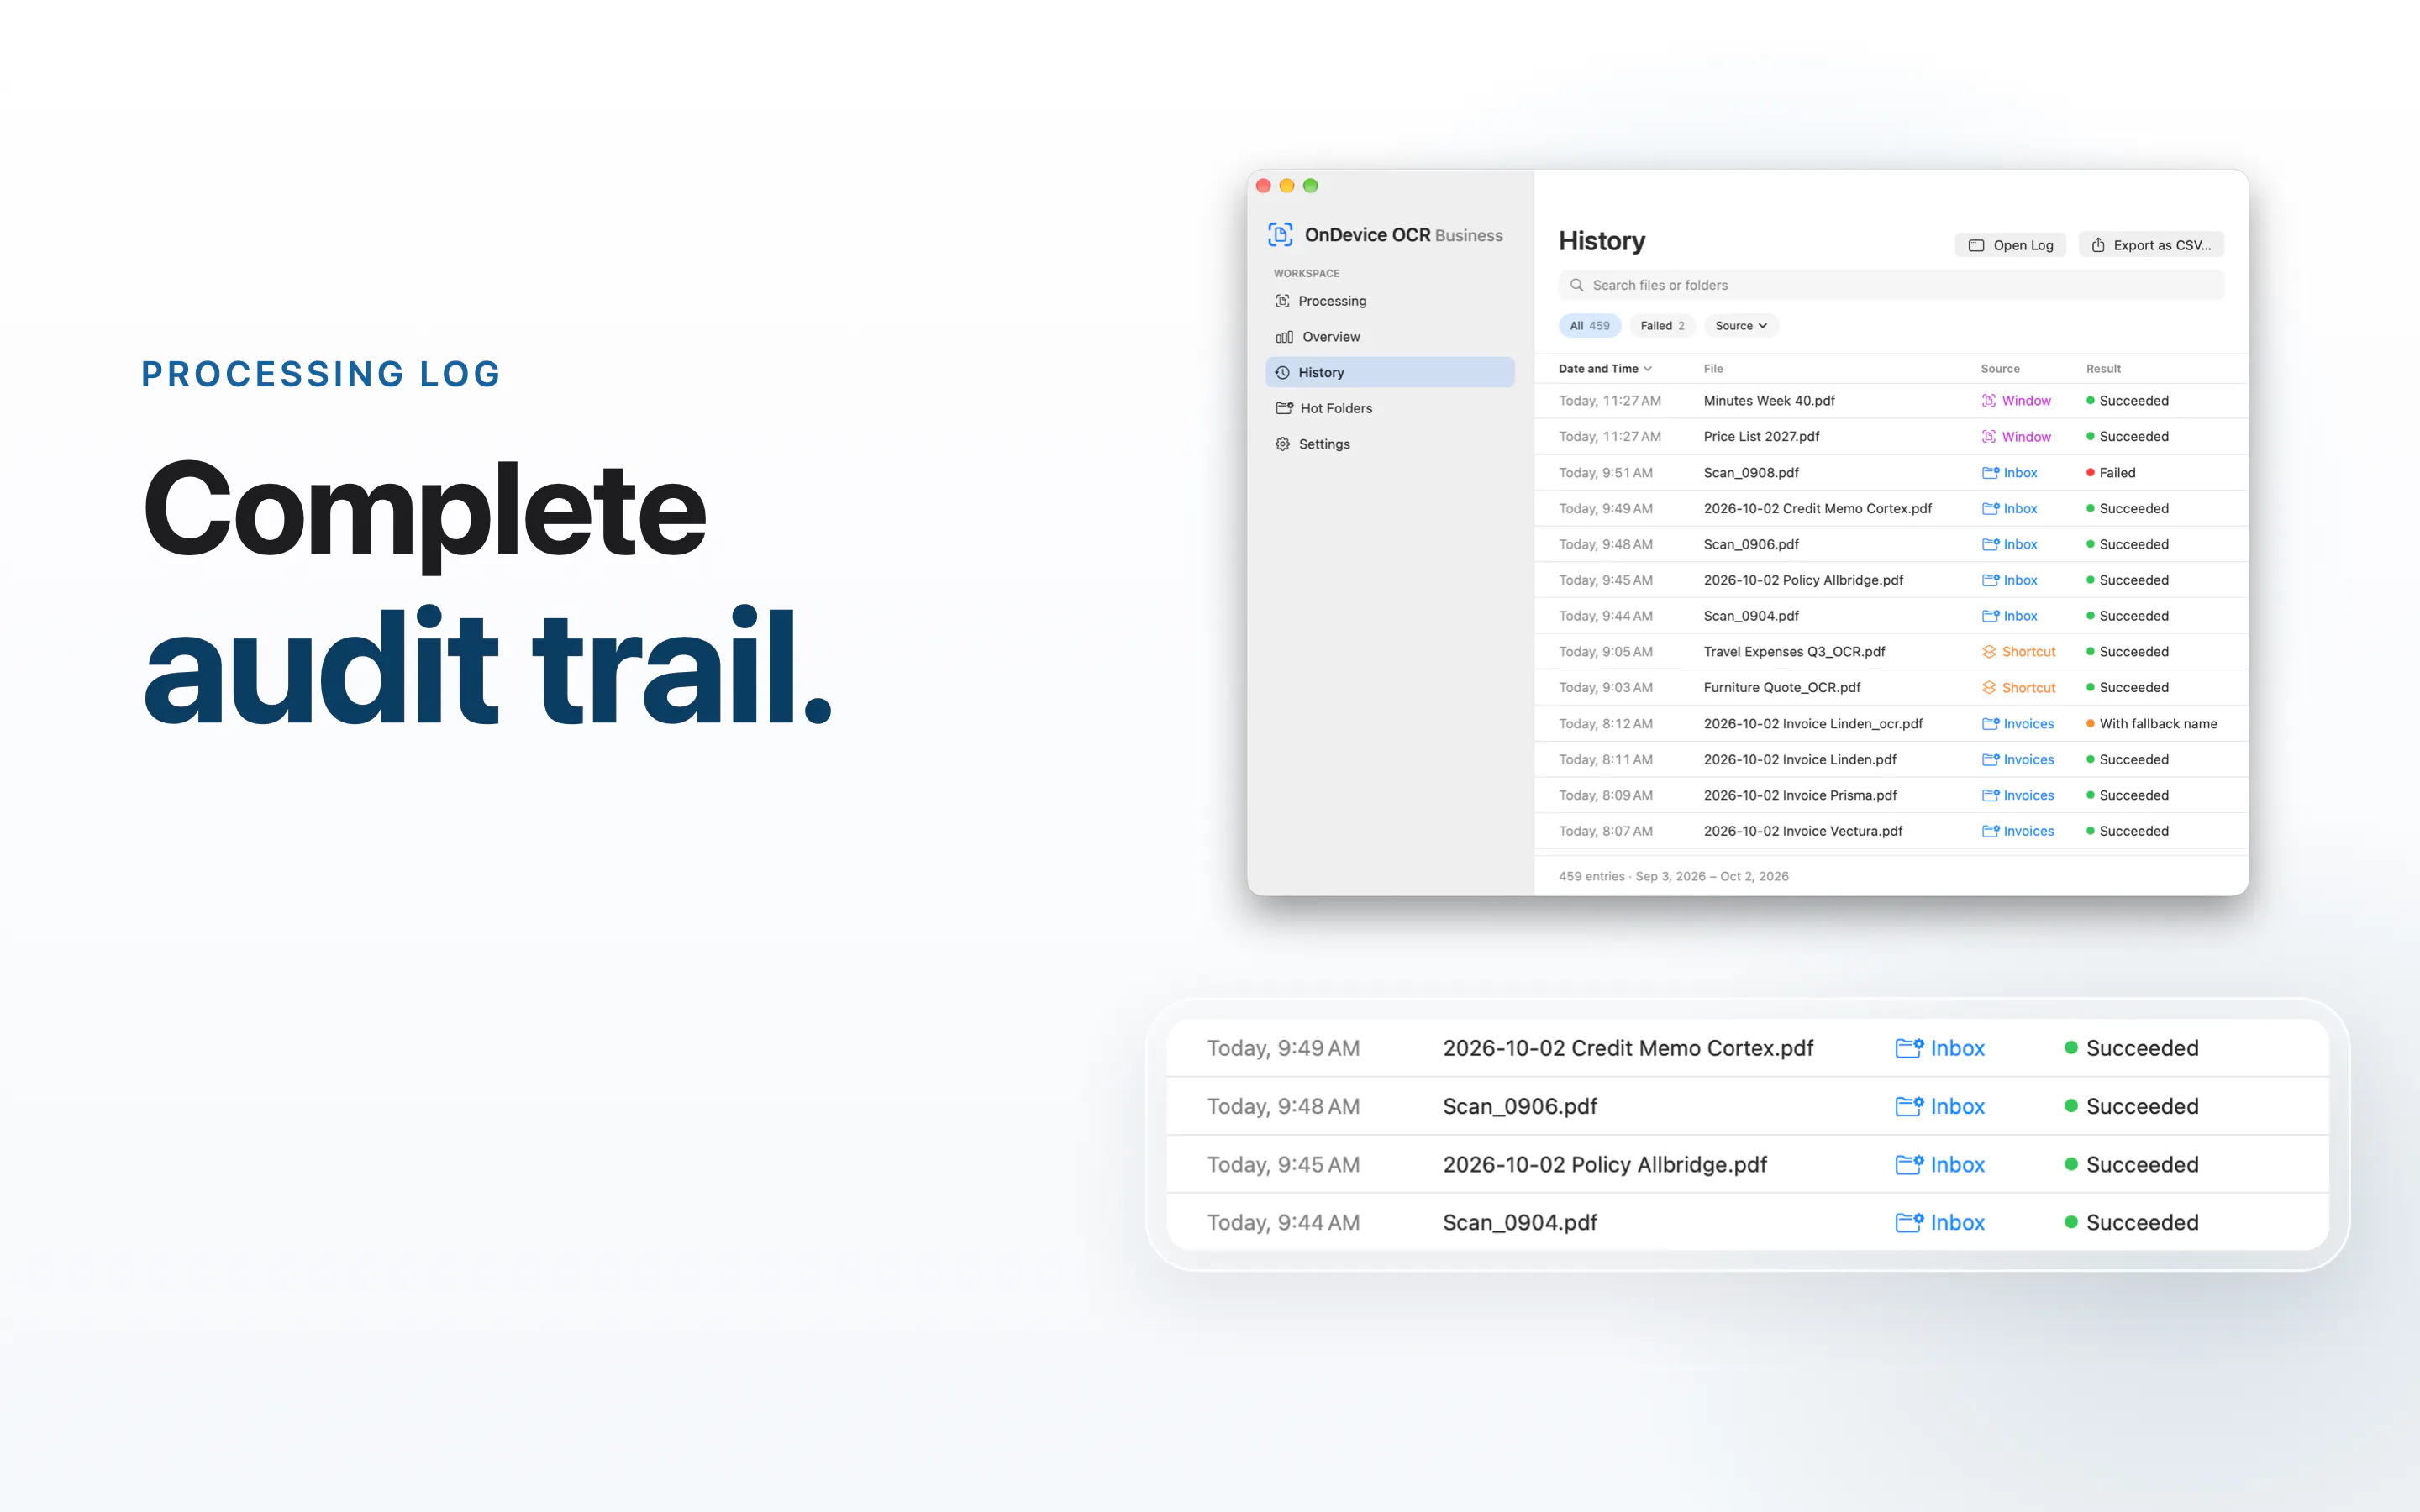Click the OnDevice OCR app logo icon

coord(1280,235)
